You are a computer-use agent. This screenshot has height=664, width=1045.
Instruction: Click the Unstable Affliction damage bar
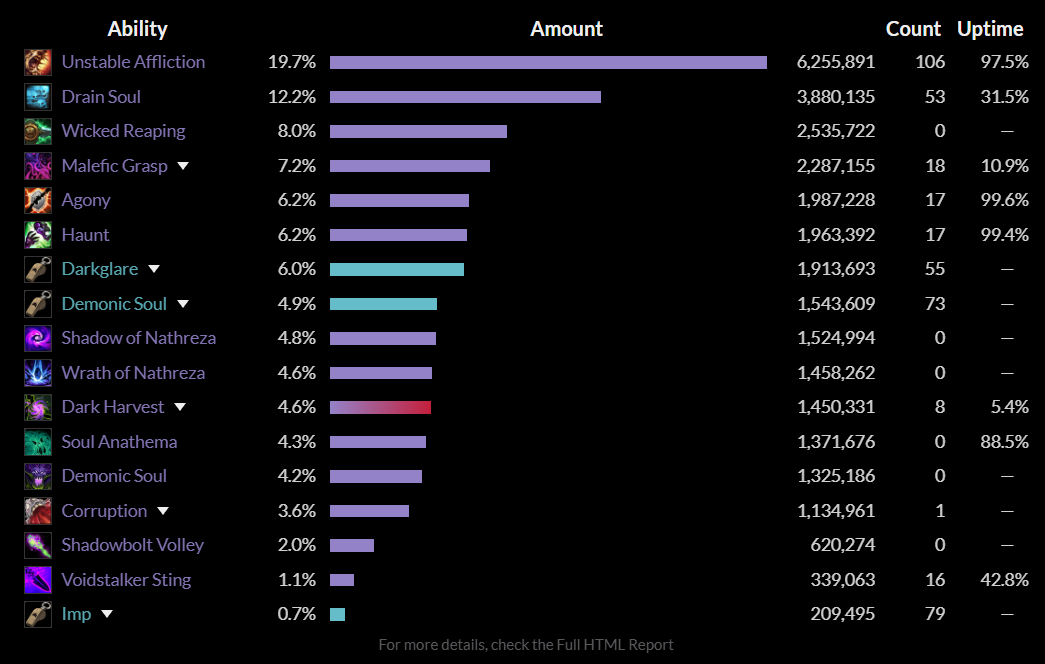[548, 62]
